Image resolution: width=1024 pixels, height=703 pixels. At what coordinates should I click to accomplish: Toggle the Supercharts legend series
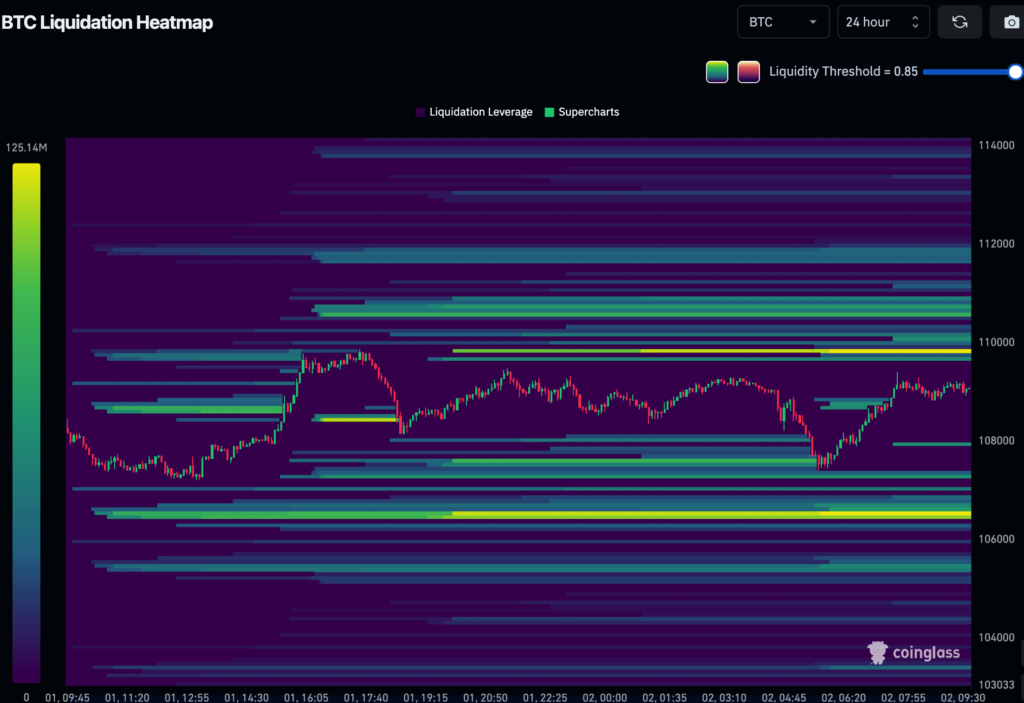coord(581,112)
